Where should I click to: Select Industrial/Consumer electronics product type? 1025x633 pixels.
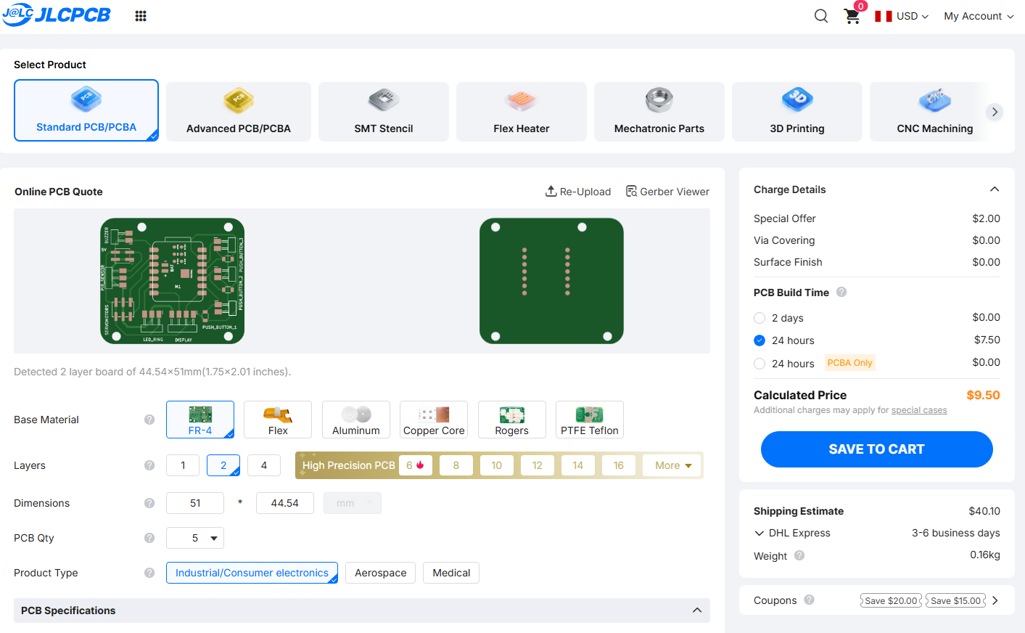coord(252,572)
